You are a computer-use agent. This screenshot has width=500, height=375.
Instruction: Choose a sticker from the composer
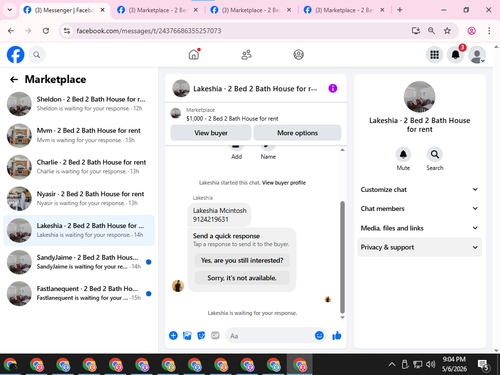[x=201, y=335]
